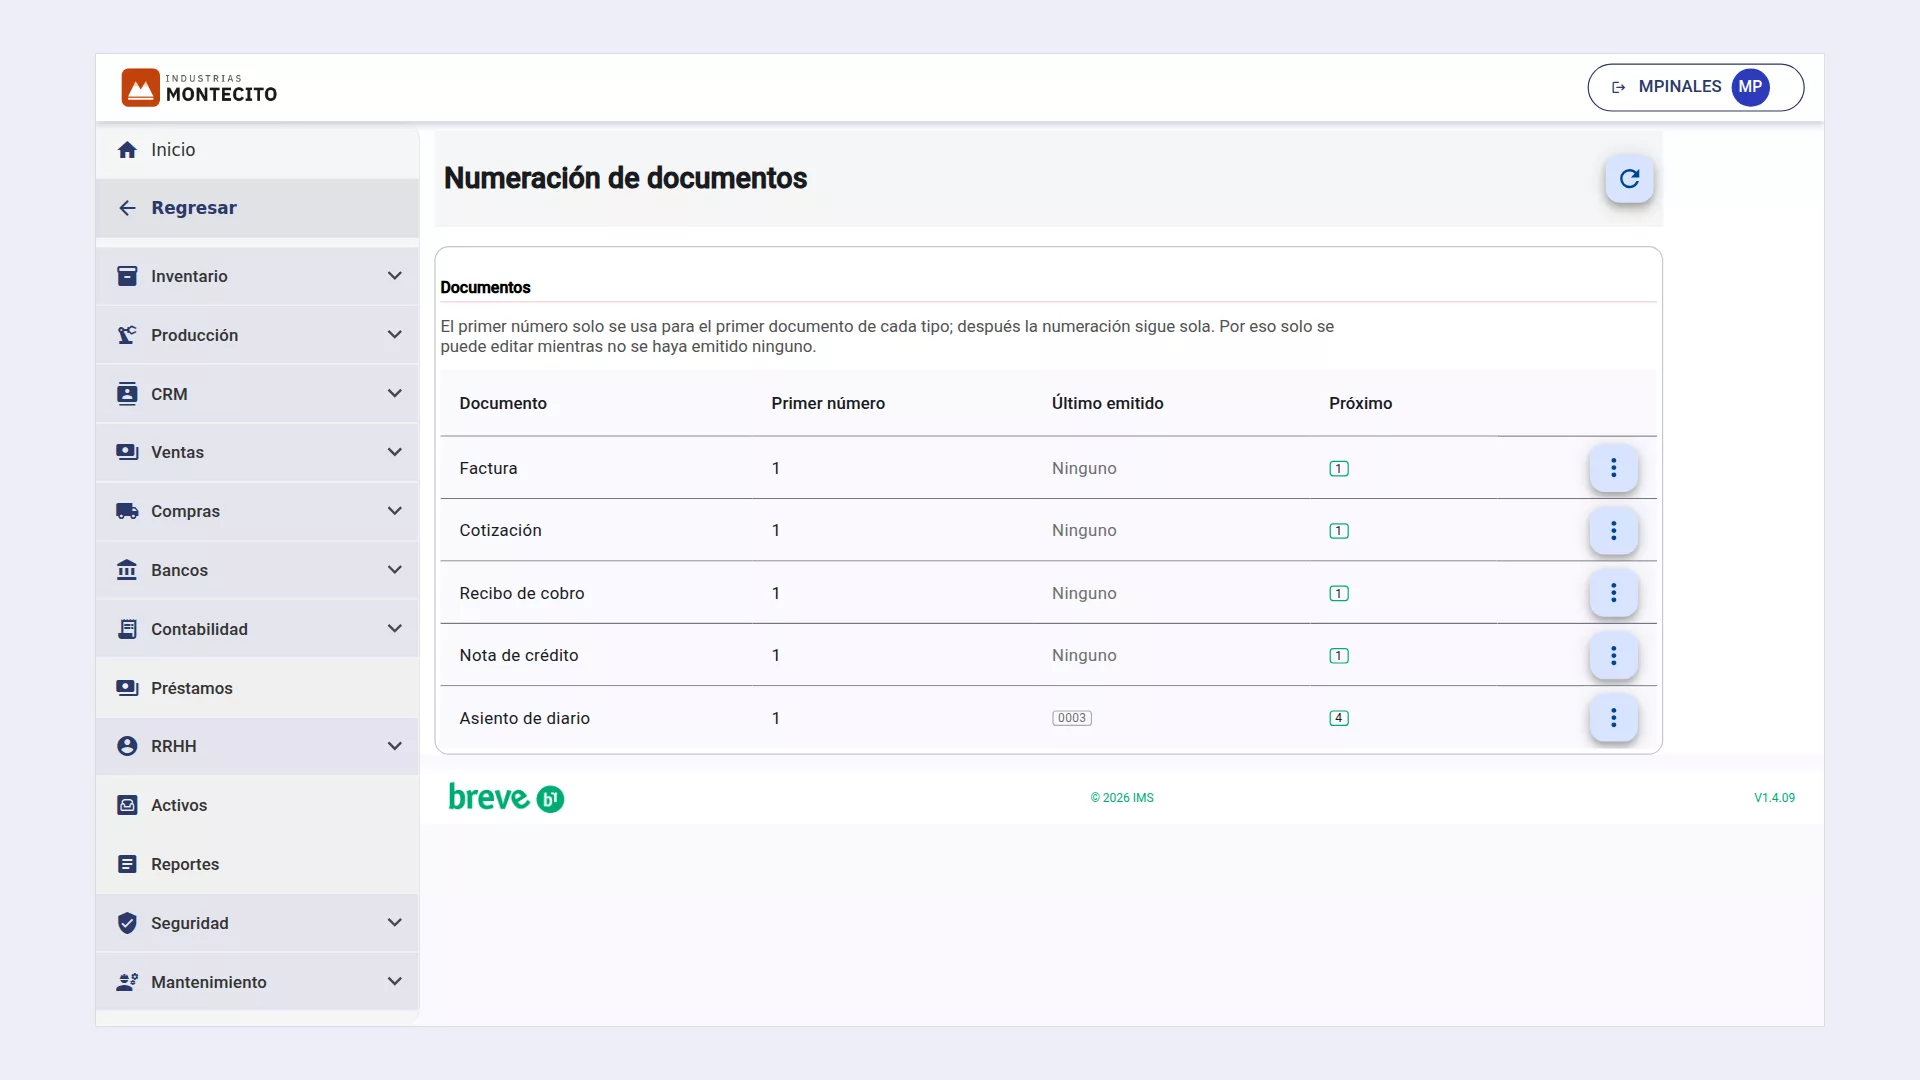Open the three-dot menu for Asiento de diario
This screenshot has height=1080, width=1920.
[1613, 718]
